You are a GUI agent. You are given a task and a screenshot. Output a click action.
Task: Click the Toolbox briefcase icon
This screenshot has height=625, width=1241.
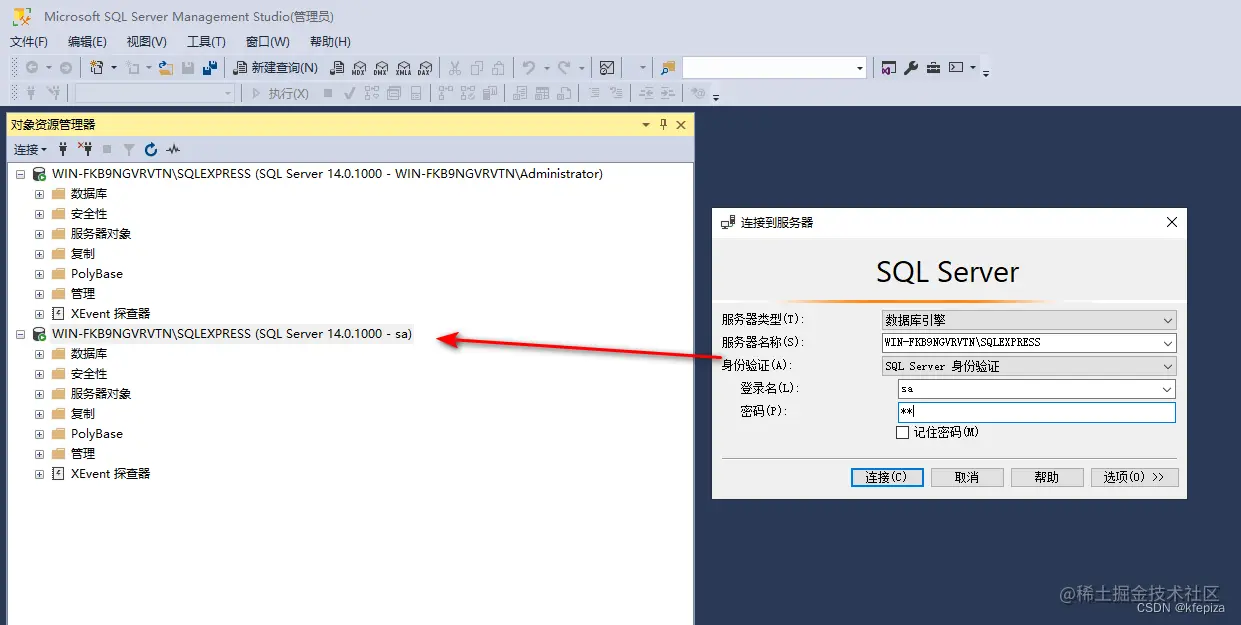click(x=933, y=68)
